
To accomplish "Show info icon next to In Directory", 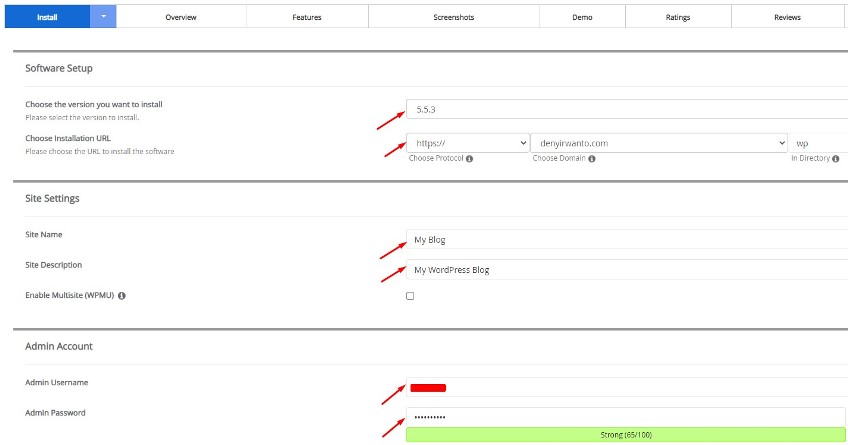I will coord(836,158).
